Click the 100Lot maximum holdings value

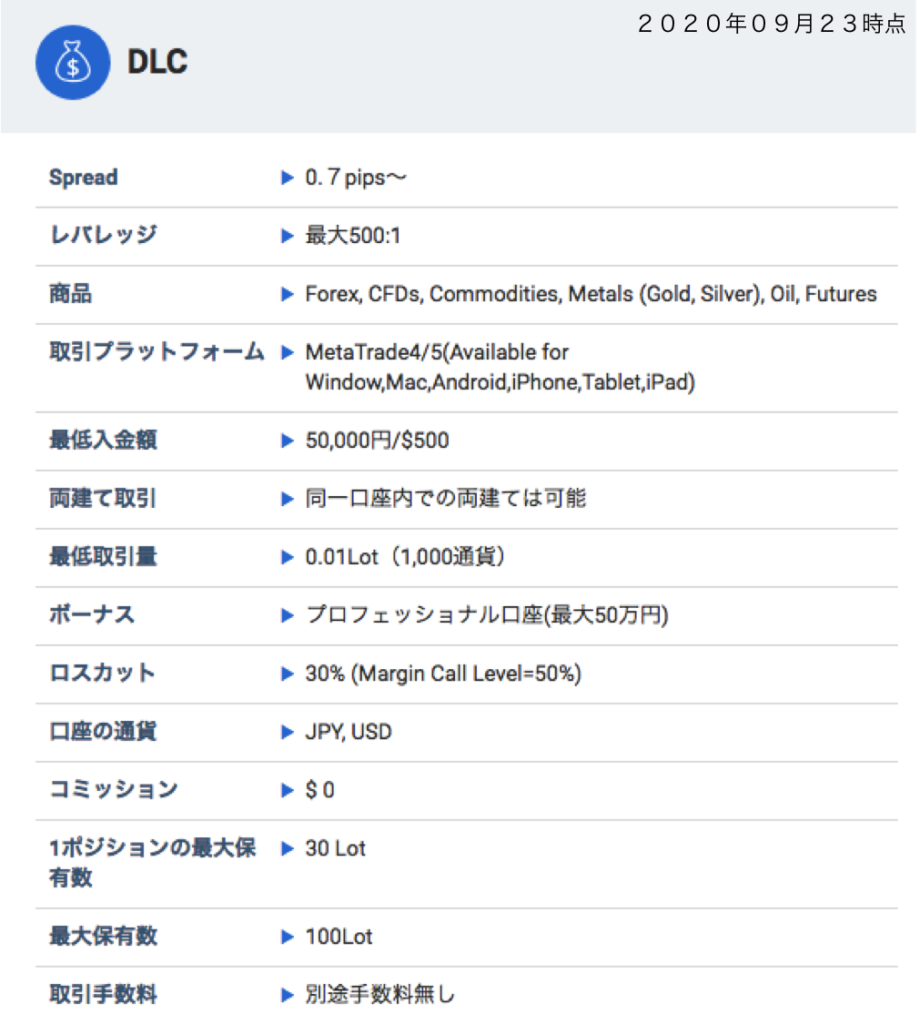tap(339, 937)
